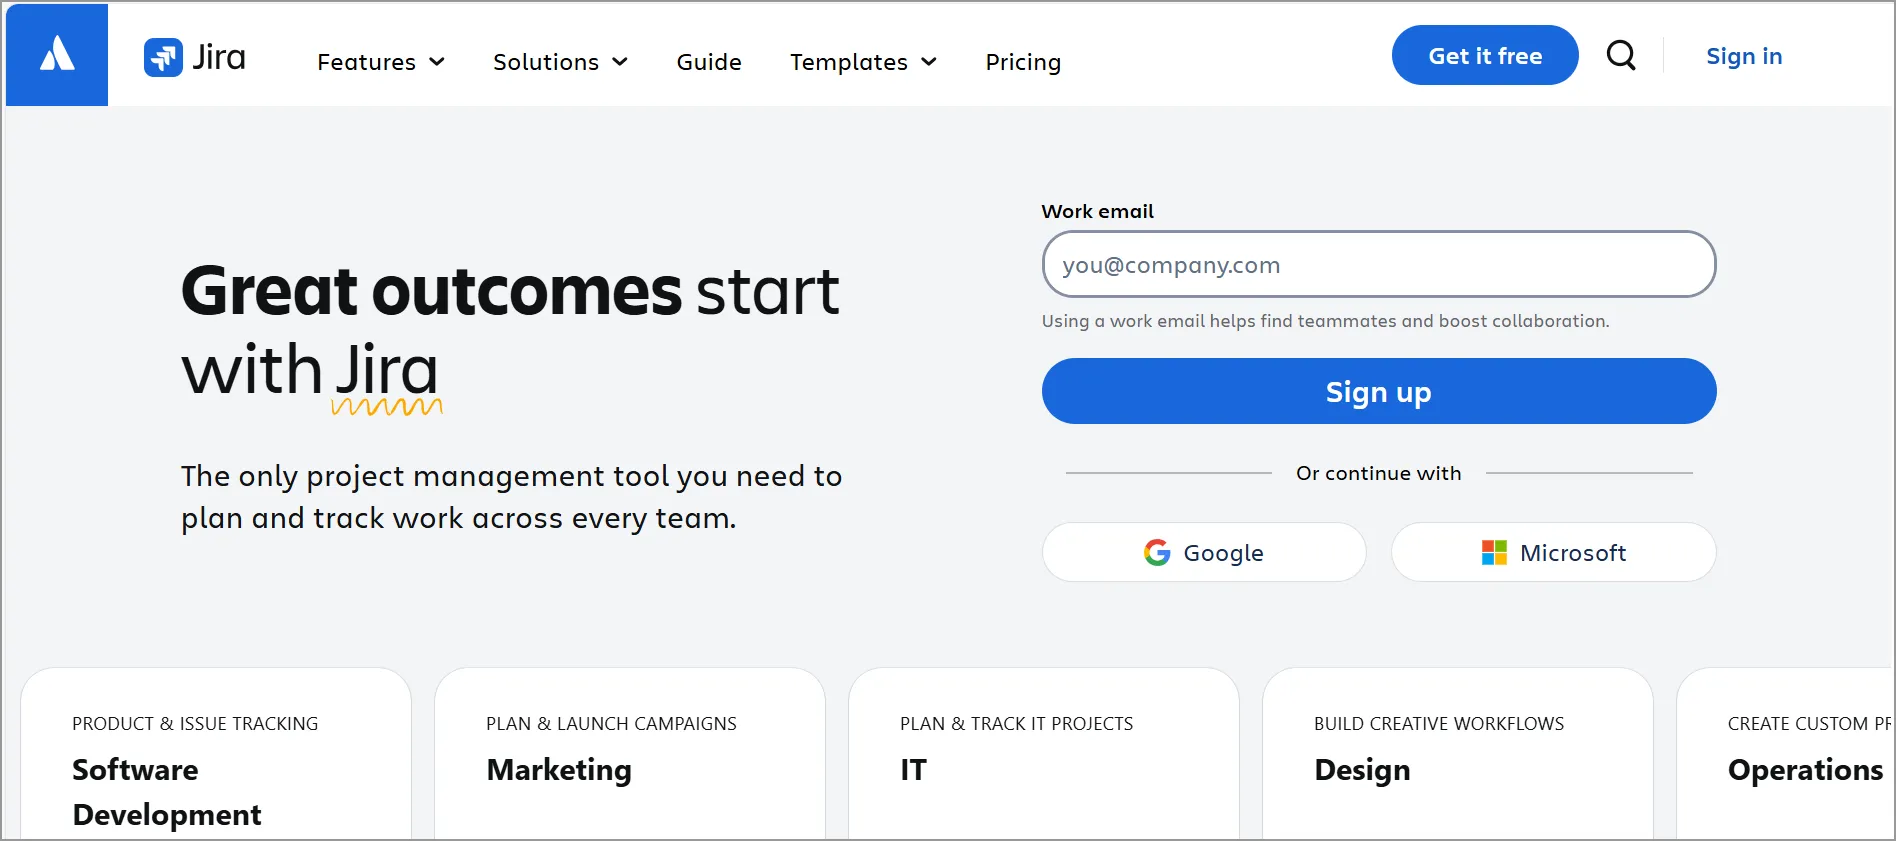Open the Solutions dropdown menu
This screenshot has width=1896, height=841.
[560, 62]
